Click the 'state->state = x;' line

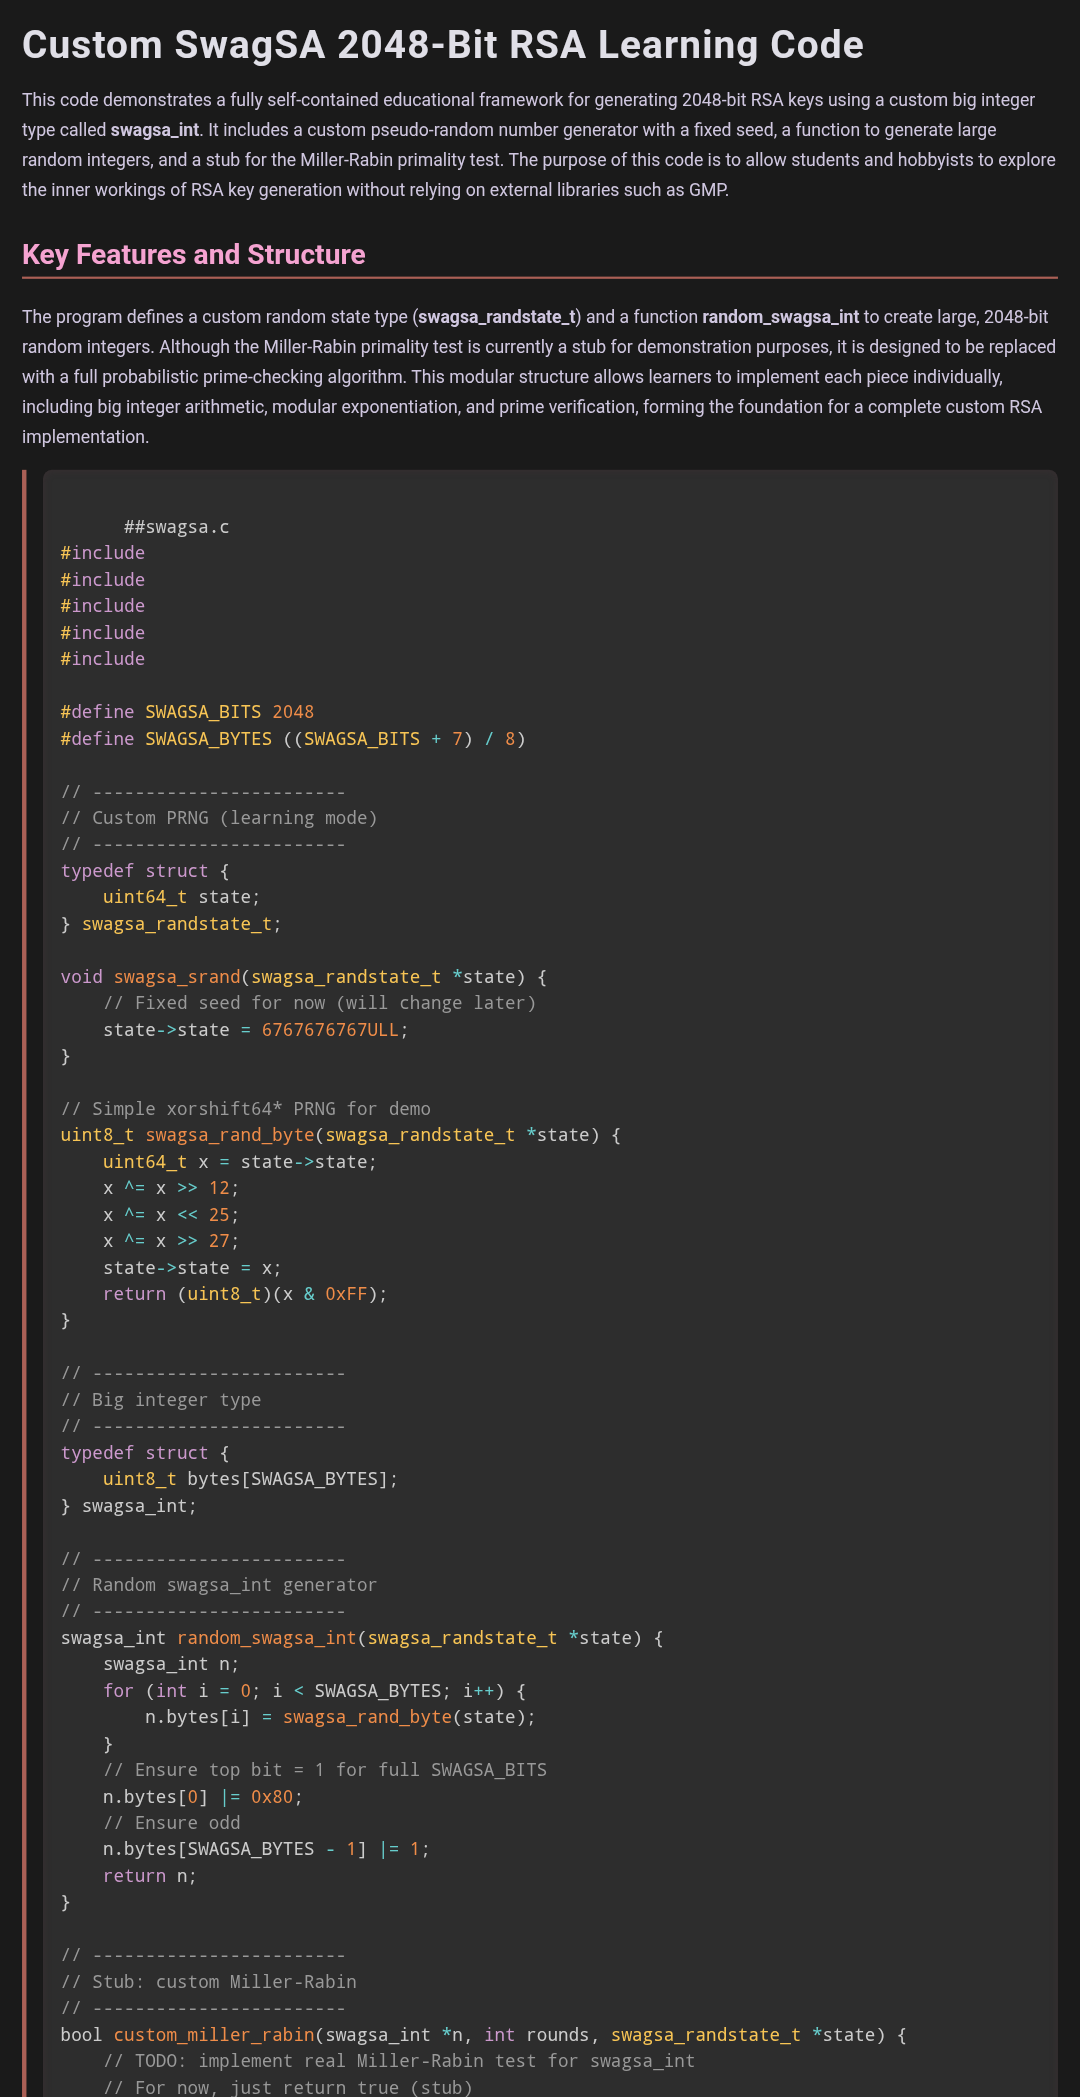coord(192,1268)
